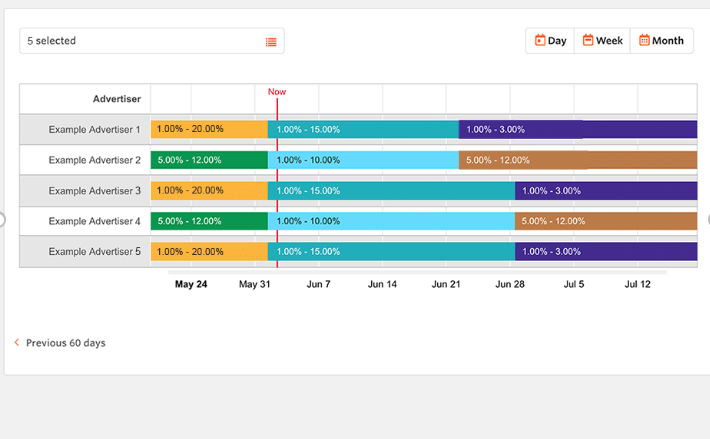Click the Advertiser column header

(x=116, y=99)
